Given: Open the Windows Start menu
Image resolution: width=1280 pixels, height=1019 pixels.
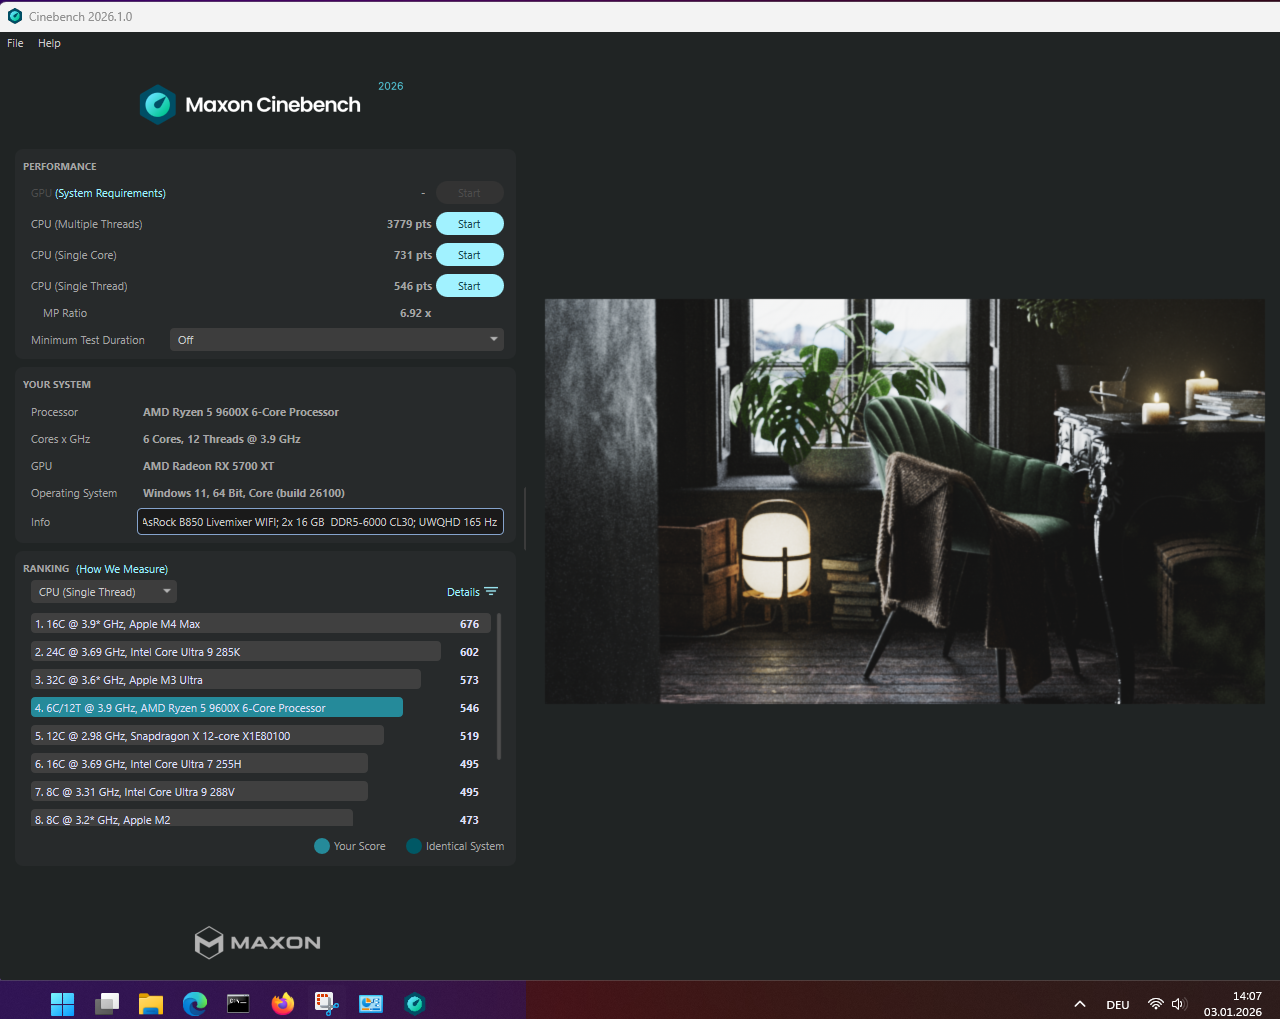Looking at the screenshot, I should click(x=62, y=1003).
